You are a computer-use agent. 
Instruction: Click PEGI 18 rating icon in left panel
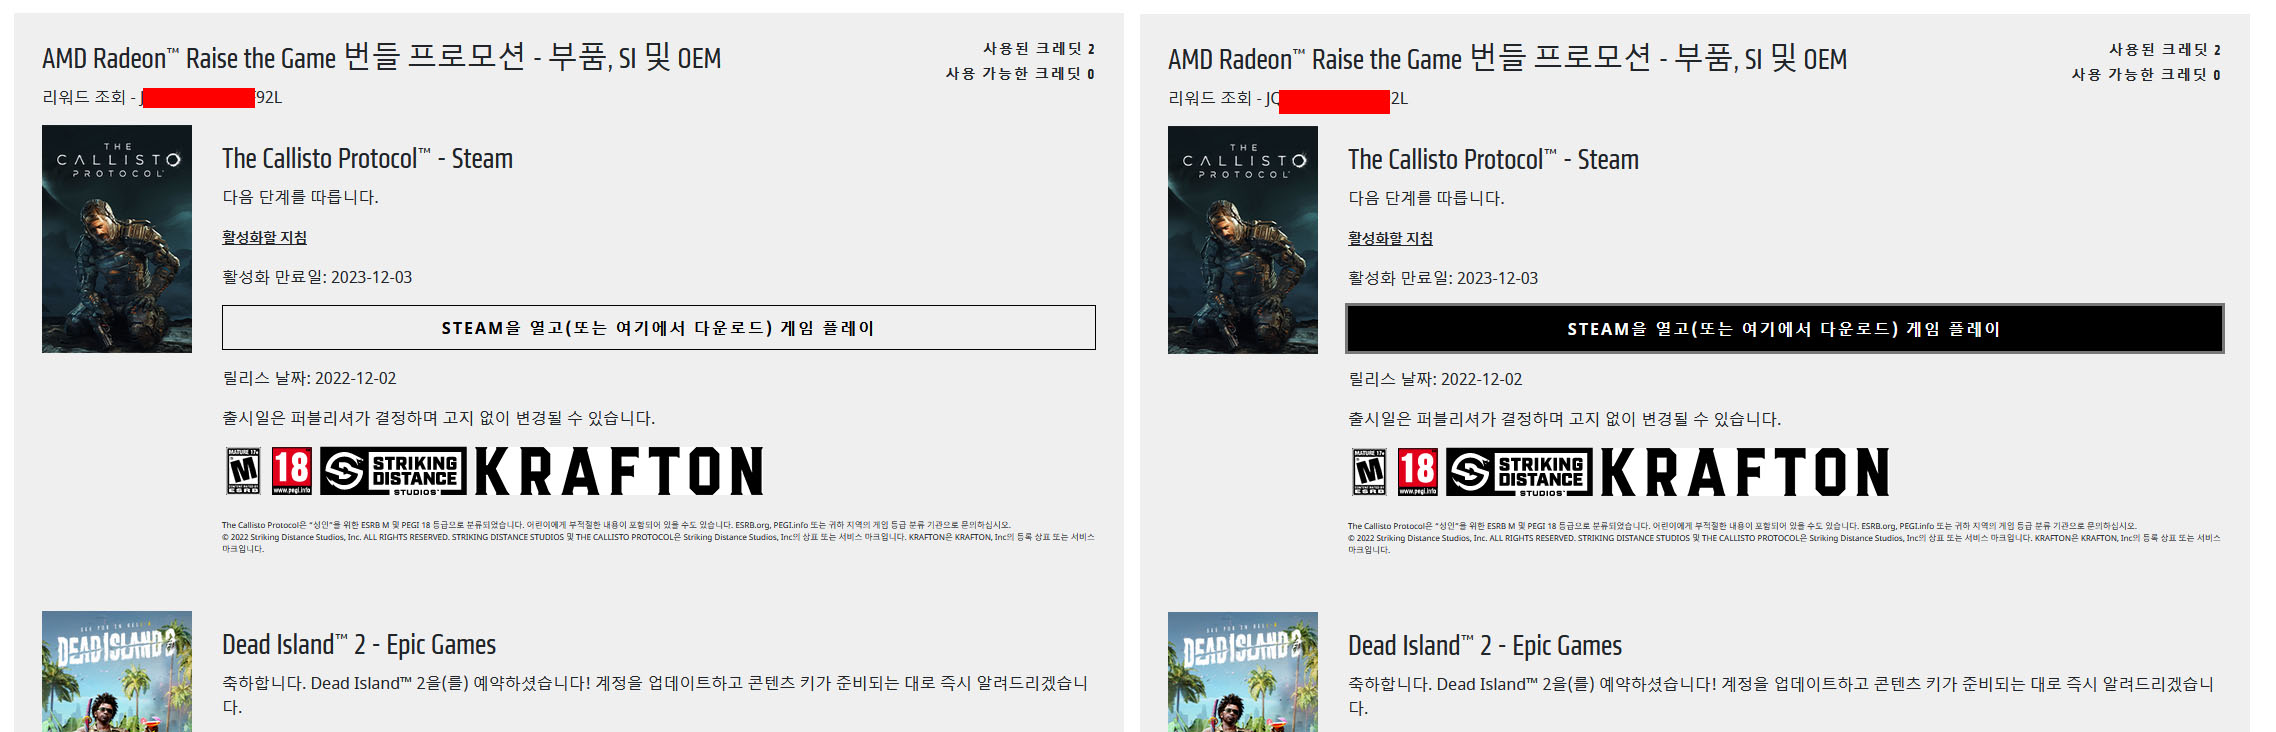(x=292, y=471)
